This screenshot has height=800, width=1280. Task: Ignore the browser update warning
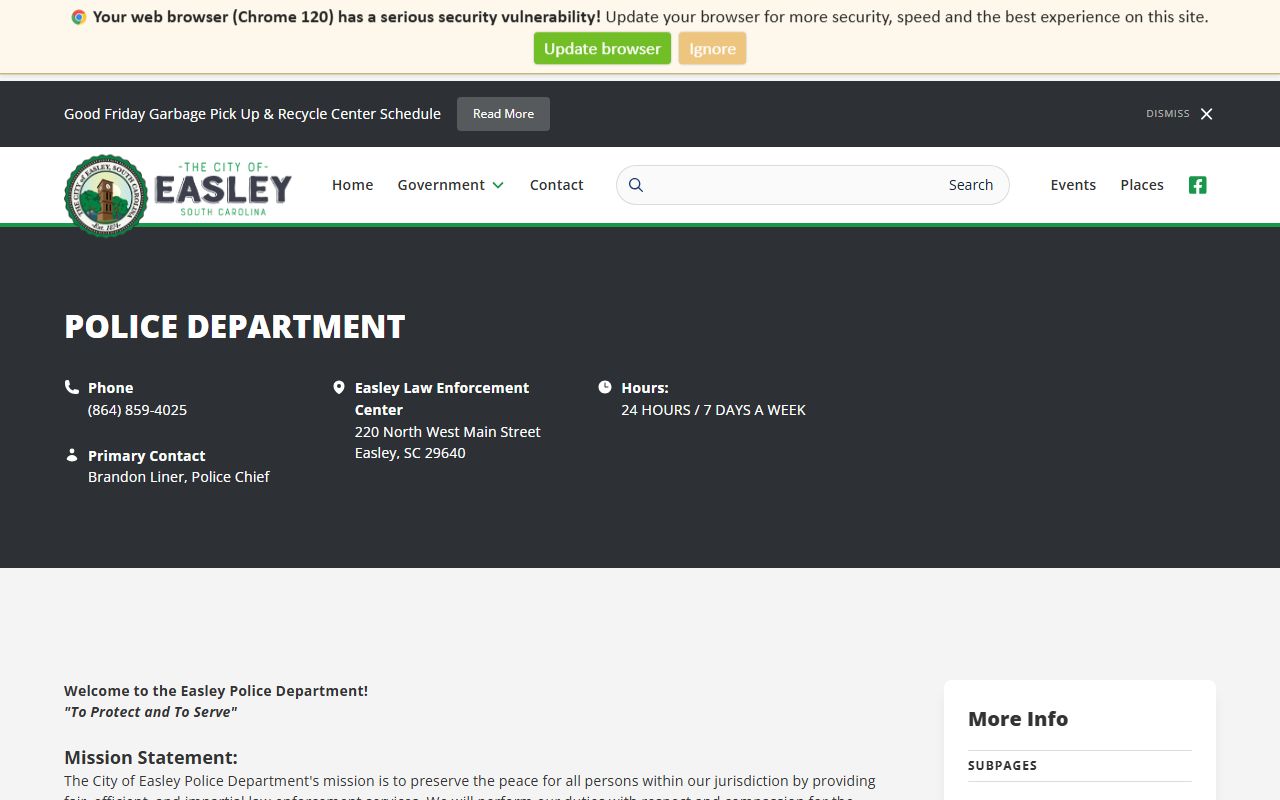[712, 48]
